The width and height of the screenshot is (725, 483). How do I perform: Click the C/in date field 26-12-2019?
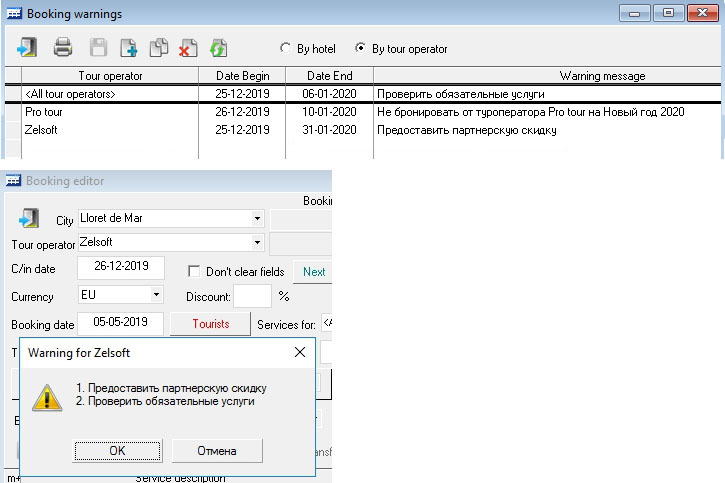[x=121, y=267]
